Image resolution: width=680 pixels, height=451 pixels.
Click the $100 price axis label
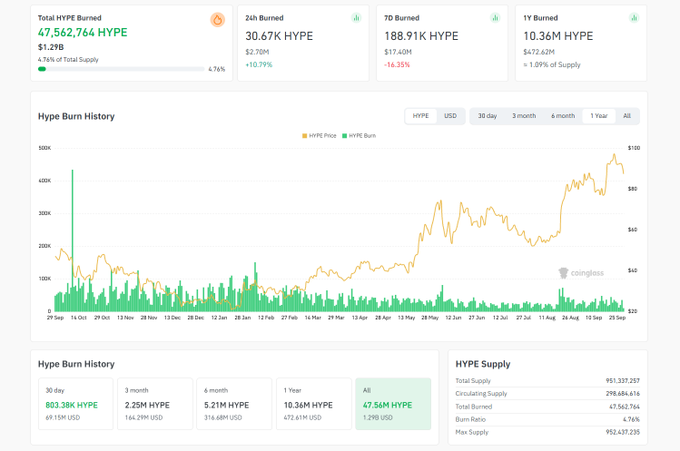[634, 148]
